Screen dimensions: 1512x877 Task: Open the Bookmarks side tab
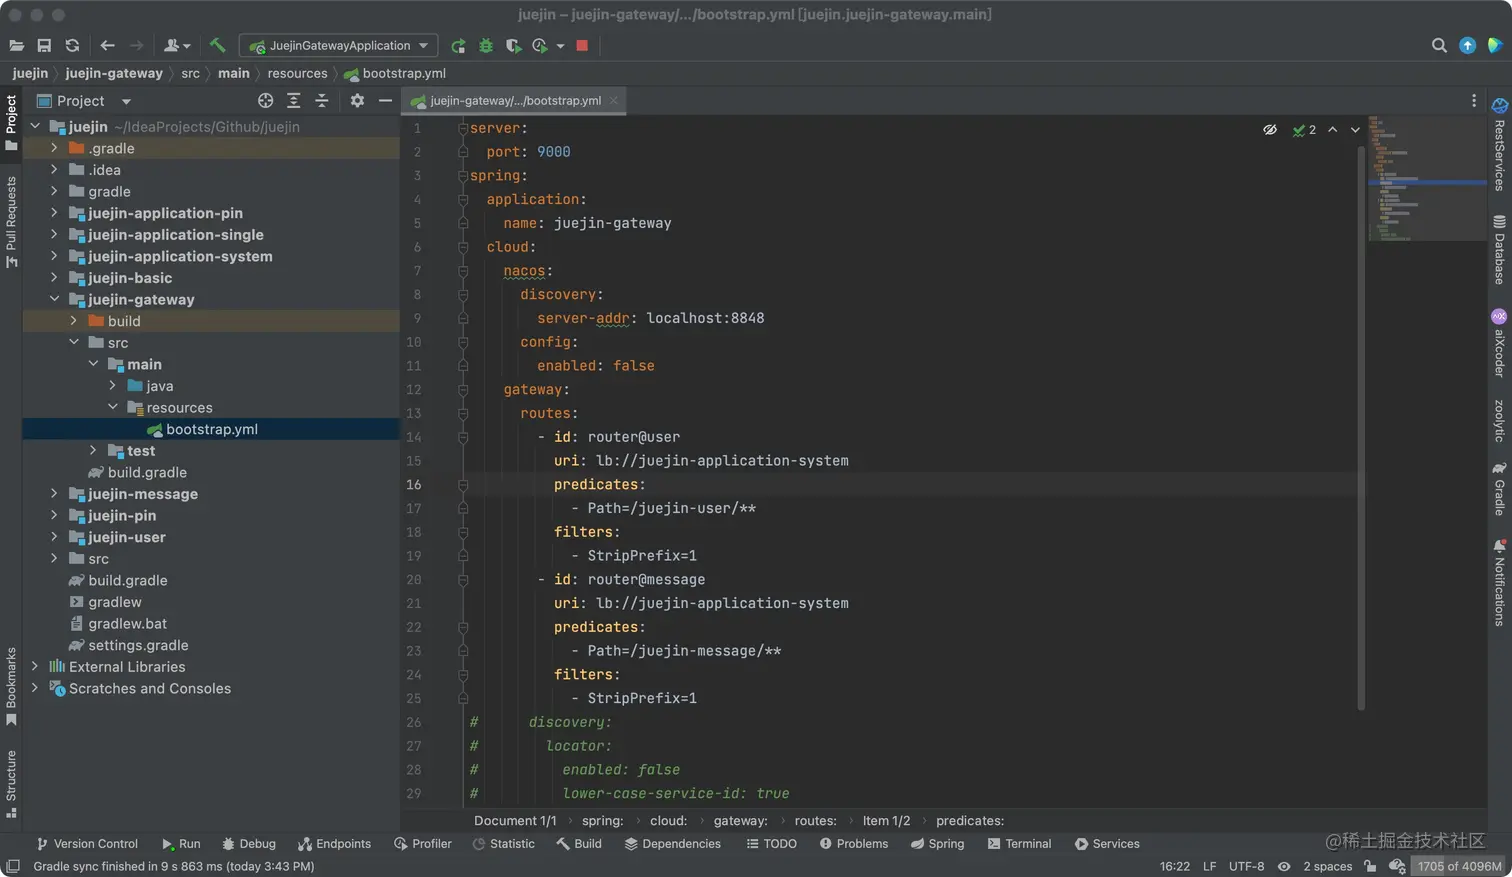point(11,687)
